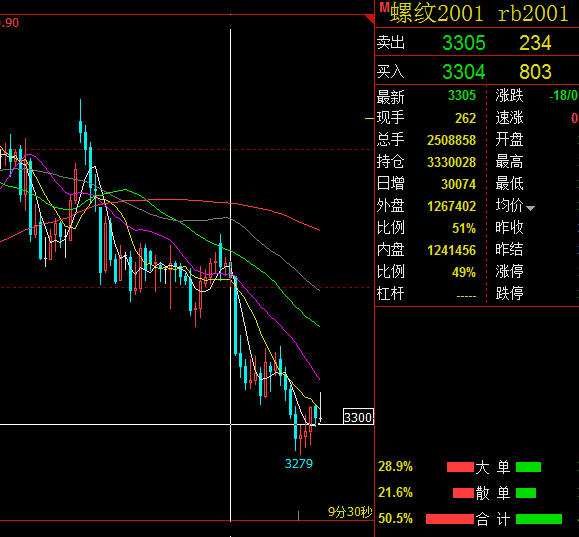Click the red 合计 buy bar
Screen dimensions: 579x537
pos(450,519)
